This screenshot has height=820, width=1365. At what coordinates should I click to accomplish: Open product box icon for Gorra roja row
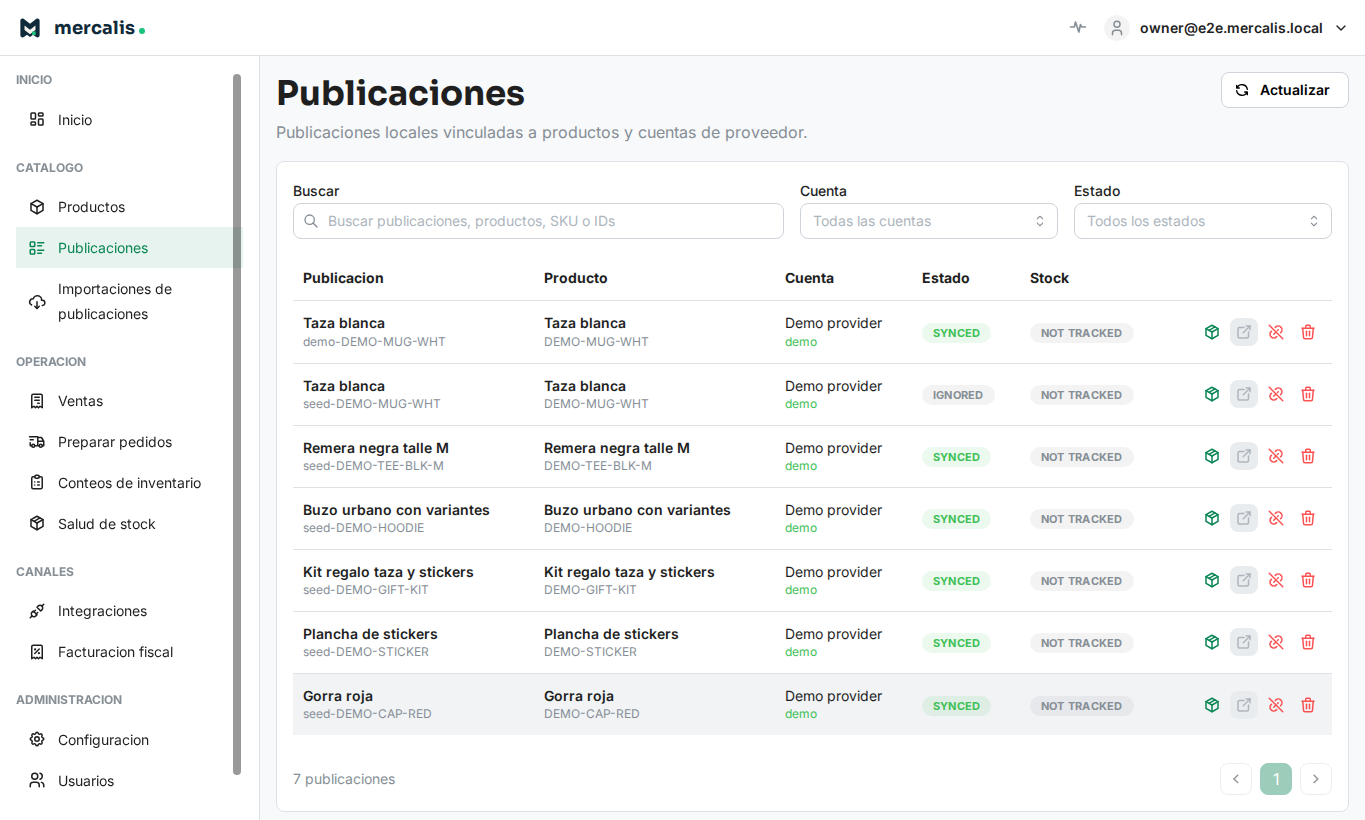tap(1212, 705)
